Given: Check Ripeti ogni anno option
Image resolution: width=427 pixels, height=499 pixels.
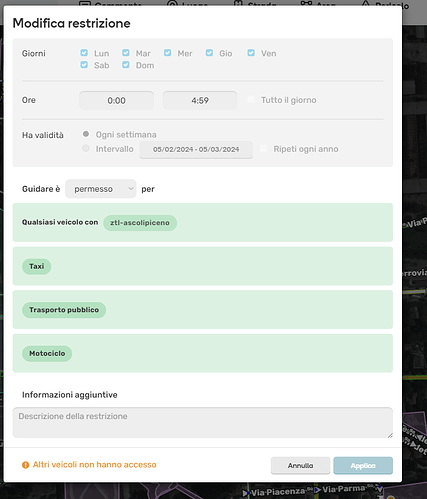Looking at the screenshot, I should click(x=263, y=148).
